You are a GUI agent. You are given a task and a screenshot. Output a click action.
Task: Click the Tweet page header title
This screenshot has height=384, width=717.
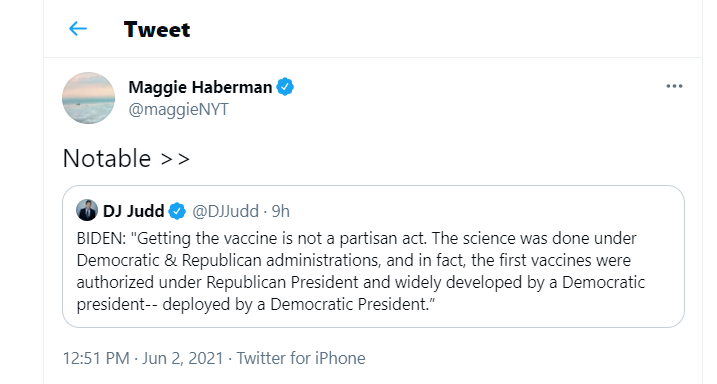tap(157, 30)
